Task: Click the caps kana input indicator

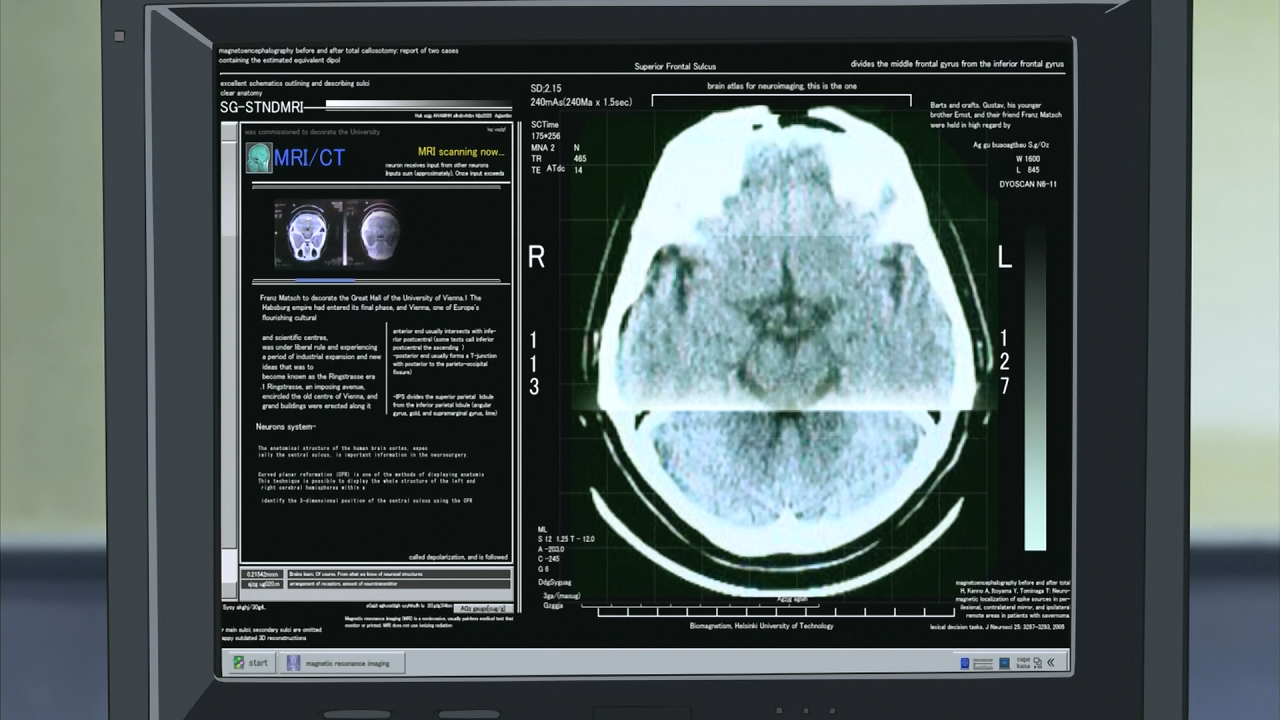Action: (x=1022, y=662)
